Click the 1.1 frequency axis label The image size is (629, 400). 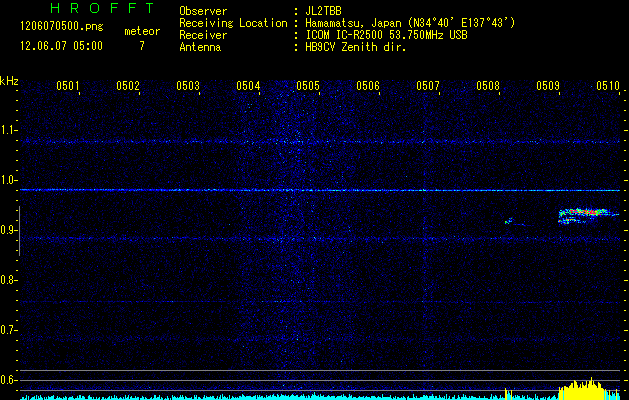coord(9,130)
